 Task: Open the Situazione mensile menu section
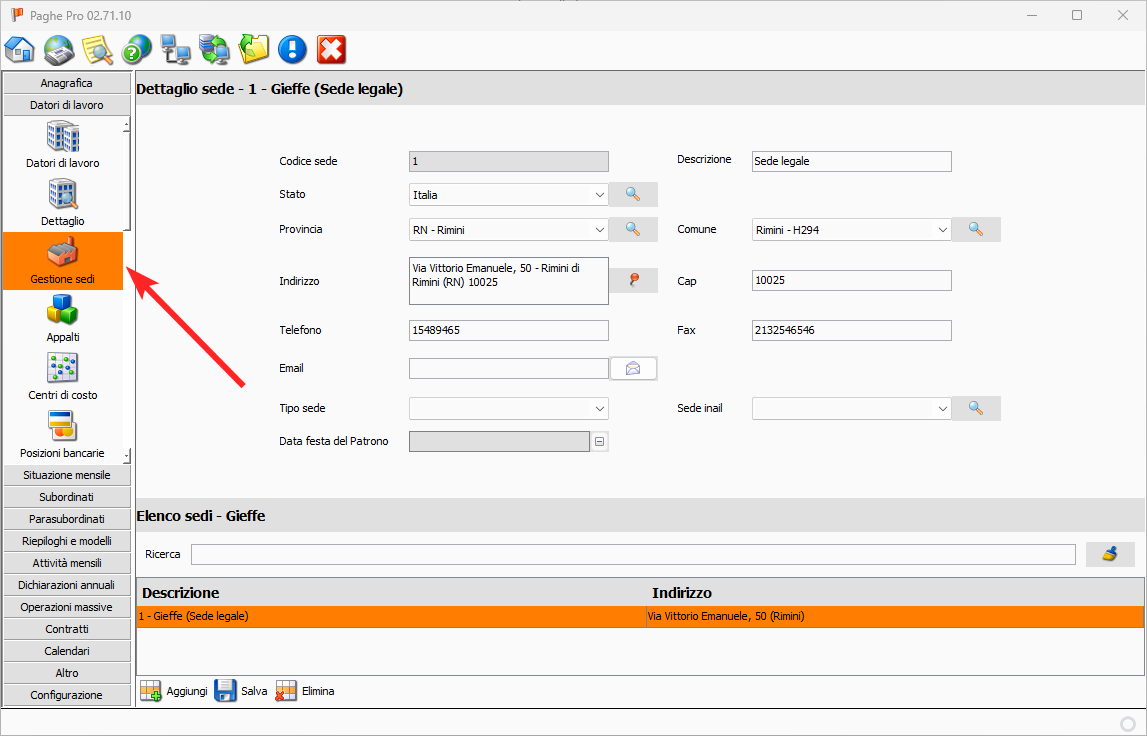point(67,475)
